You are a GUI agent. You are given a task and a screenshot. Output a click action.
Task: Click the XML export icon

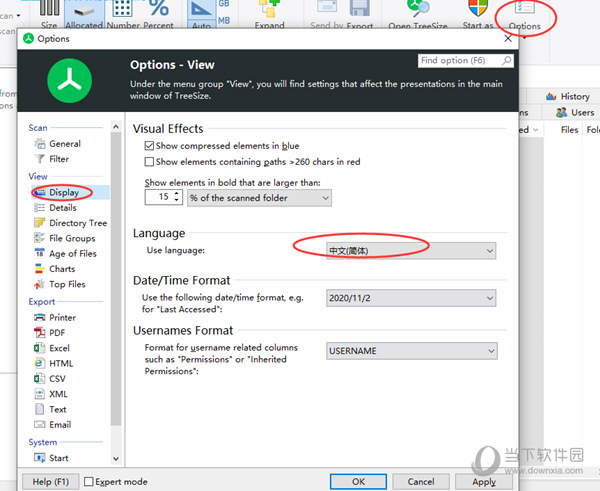pos(39,394)
